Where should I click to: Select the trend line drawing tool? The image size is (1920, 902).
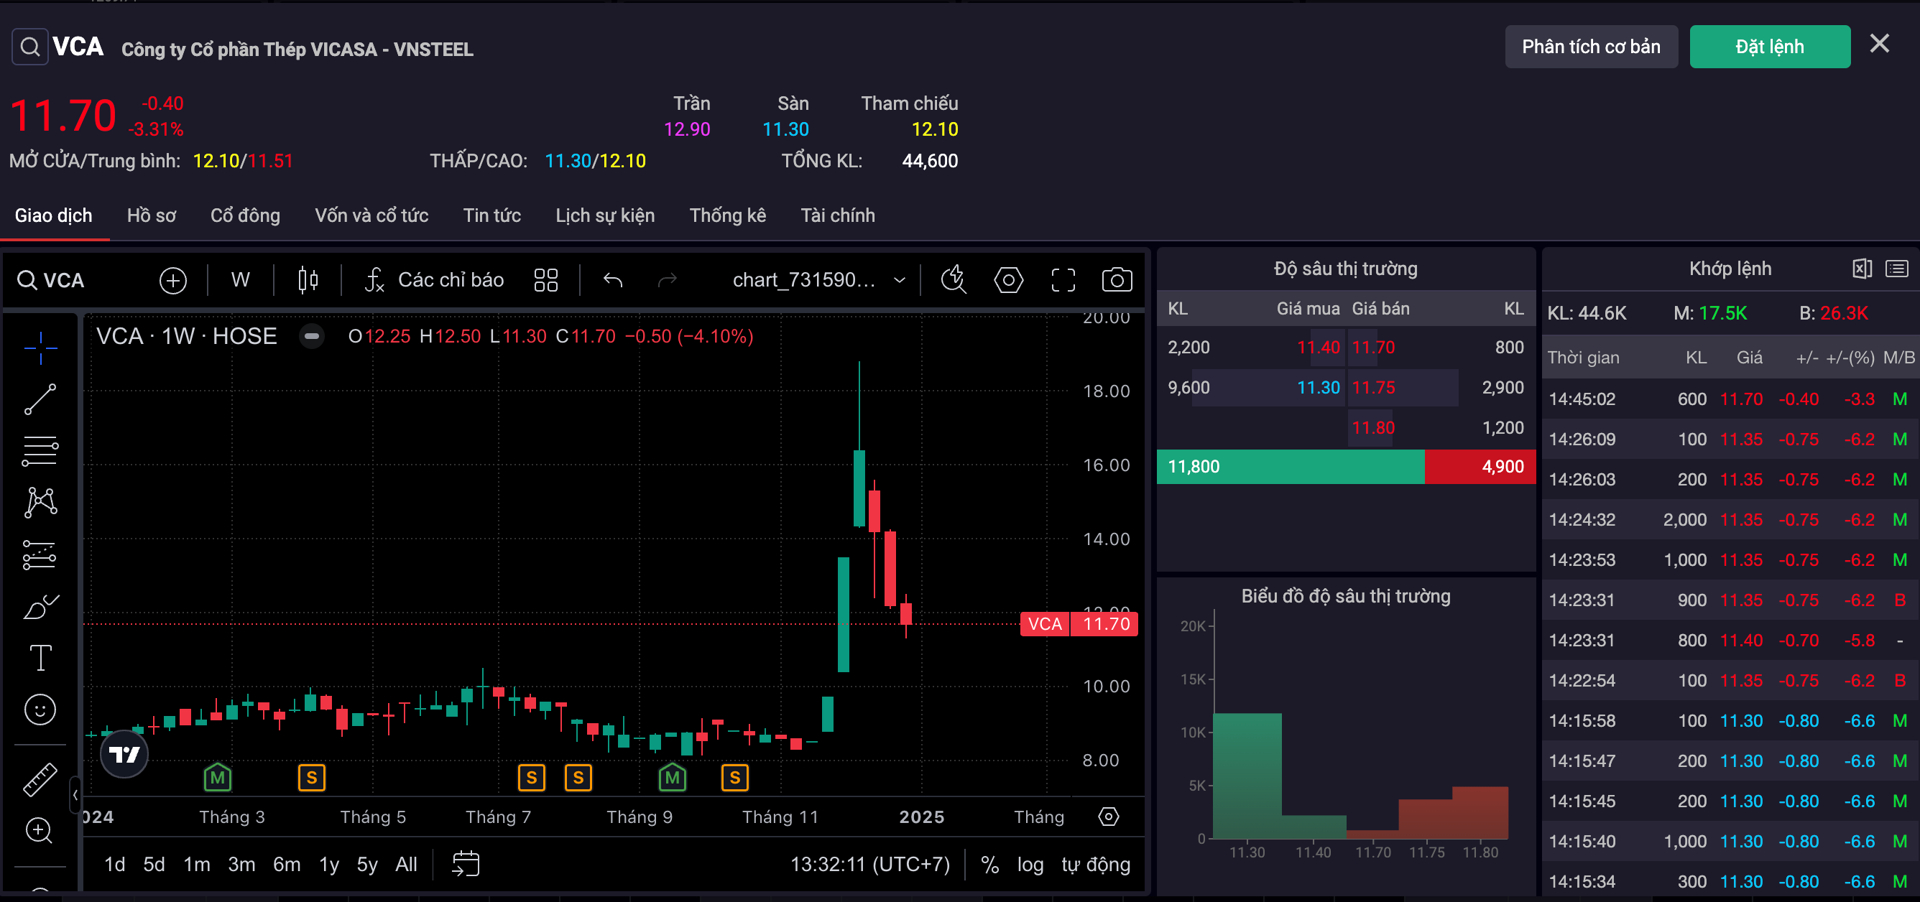[40, 399]
